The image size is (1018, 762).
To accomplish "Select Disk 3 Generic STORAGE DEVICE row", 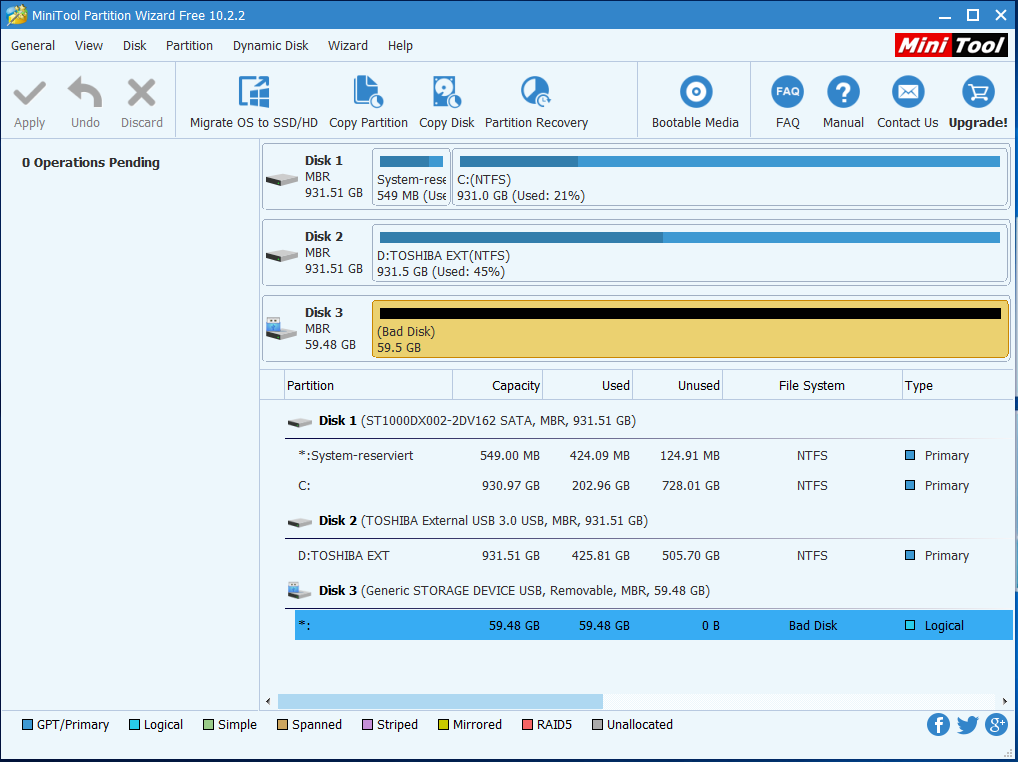I will click(649, 591).
